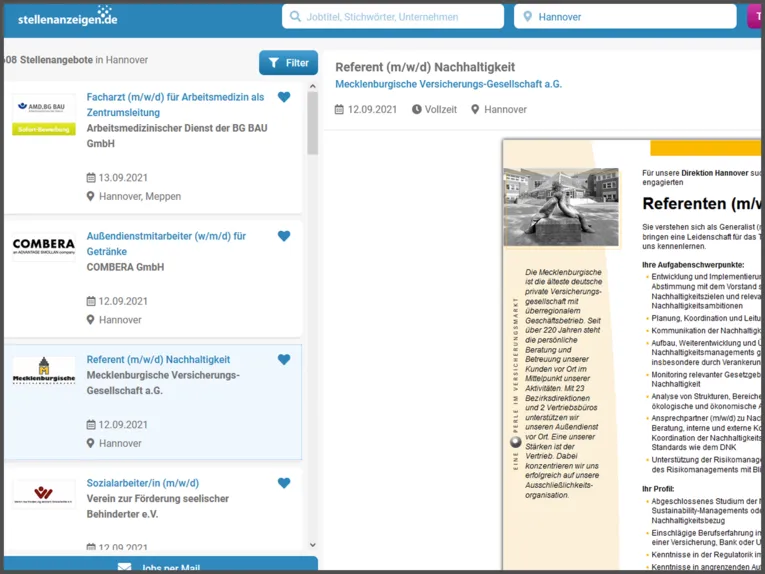The height and width of the screenshot is (574, 765).
Task: Click the COMBERA company logo
Action: click(44, 247)
